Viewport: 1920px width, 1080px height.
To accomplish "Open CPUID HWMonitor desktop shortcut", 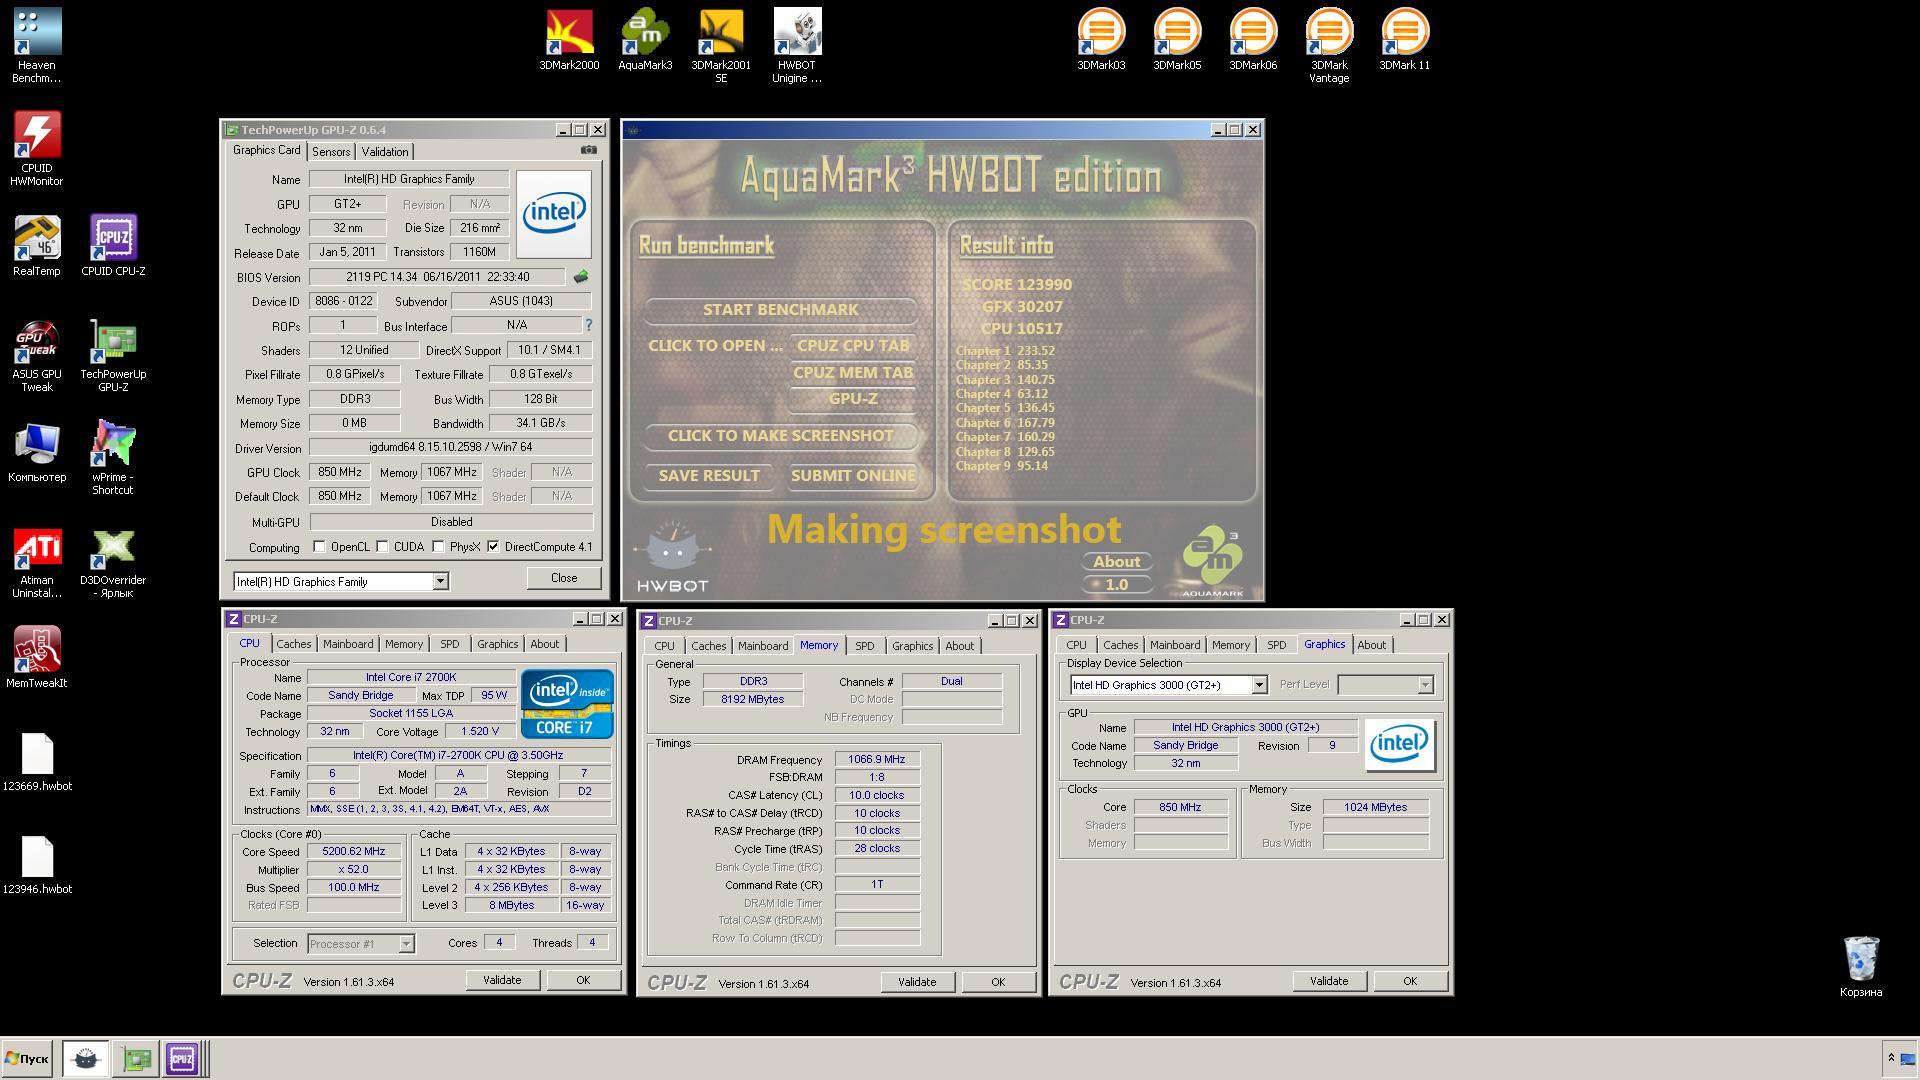I will 37,148.
